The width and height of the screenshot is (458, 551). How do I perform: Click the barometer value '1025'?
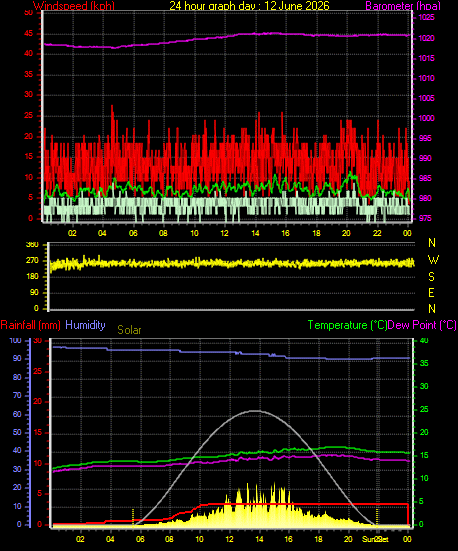(x=426, y=18)
